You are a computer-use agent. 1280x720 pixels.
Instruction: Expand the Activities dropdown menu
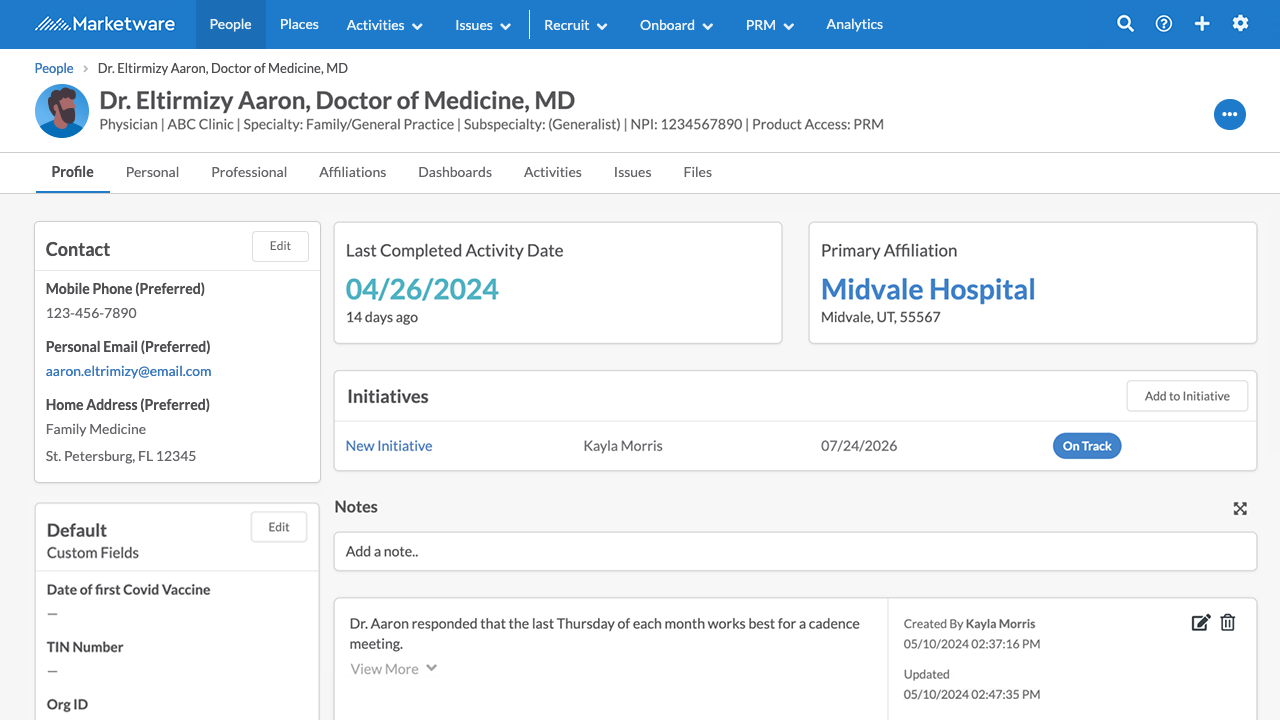click(x=384, y=25)
